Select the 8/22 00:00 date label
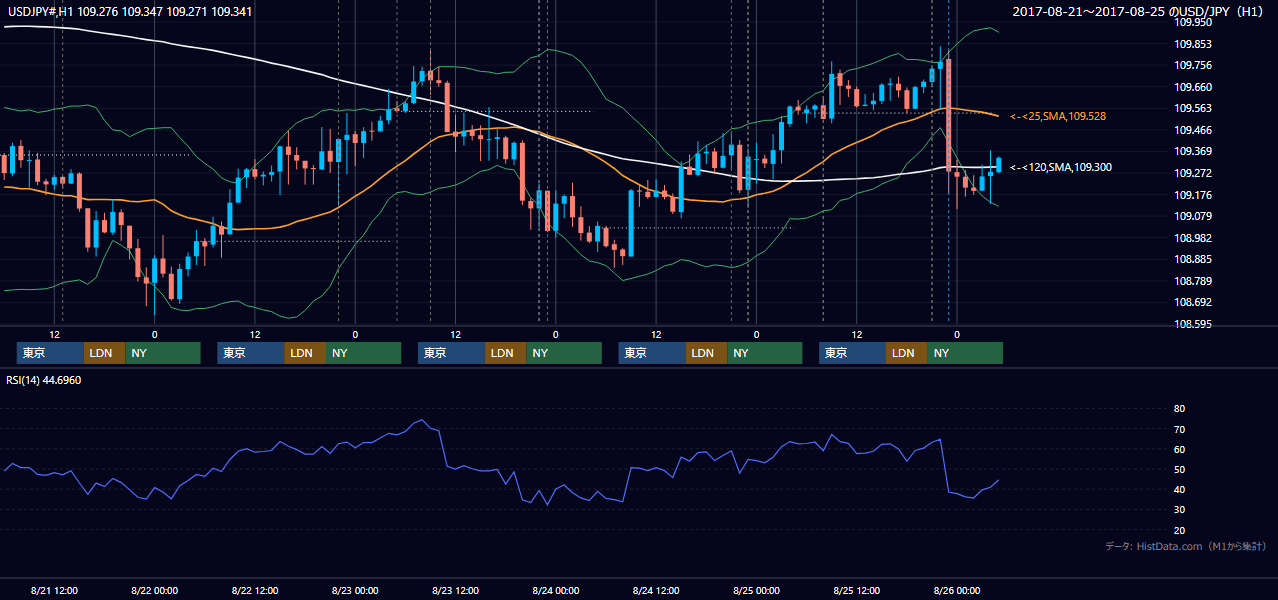The height and width of the screenshot is (600, 1278). (154, 591)
